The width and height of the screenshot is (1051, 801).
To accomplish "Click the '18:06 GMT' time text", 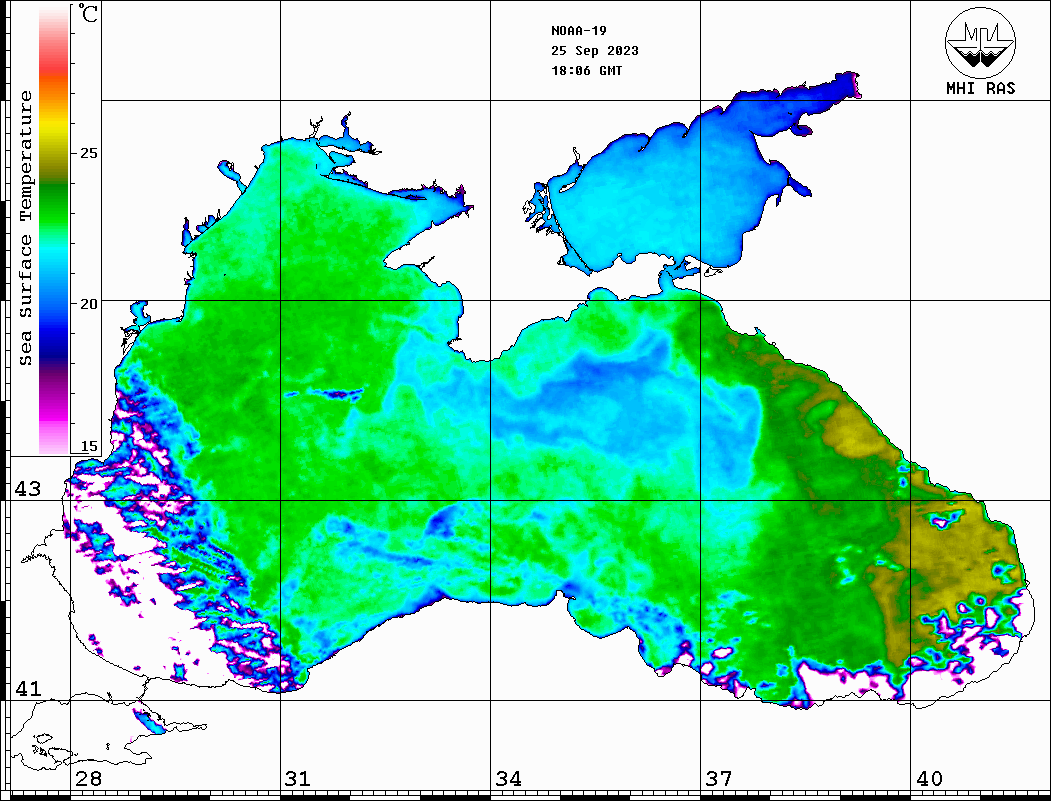I will [x=587, y=70].
